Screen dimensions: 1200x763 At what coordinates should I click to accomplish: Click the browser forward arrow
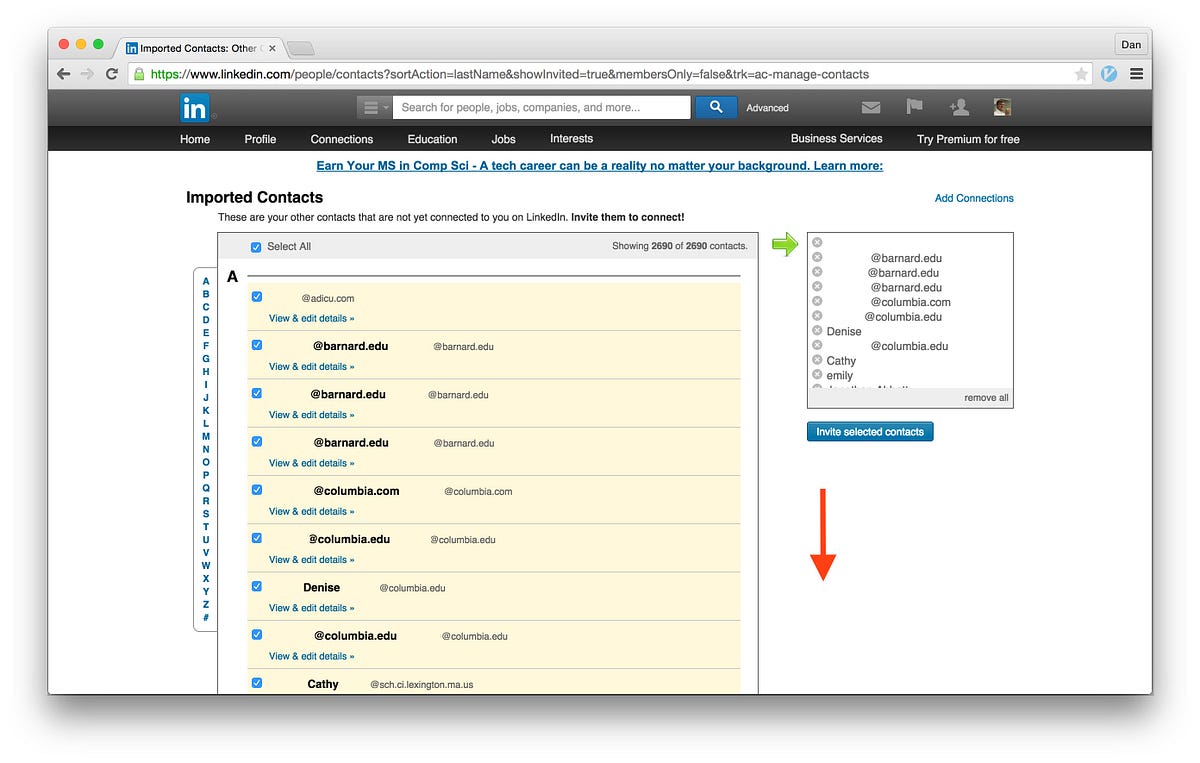(x=88, y=74)
